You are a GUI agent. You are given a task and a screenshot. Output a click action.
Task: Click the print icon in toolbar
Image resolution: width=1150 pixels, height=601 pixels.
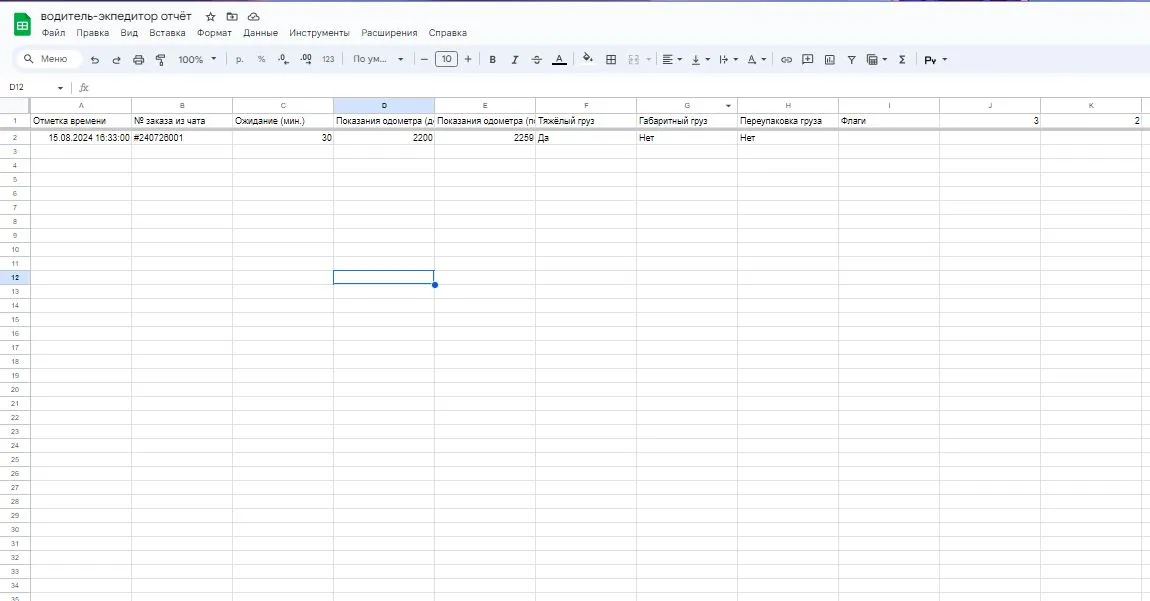pyautogui.click(x=138, y=60)
